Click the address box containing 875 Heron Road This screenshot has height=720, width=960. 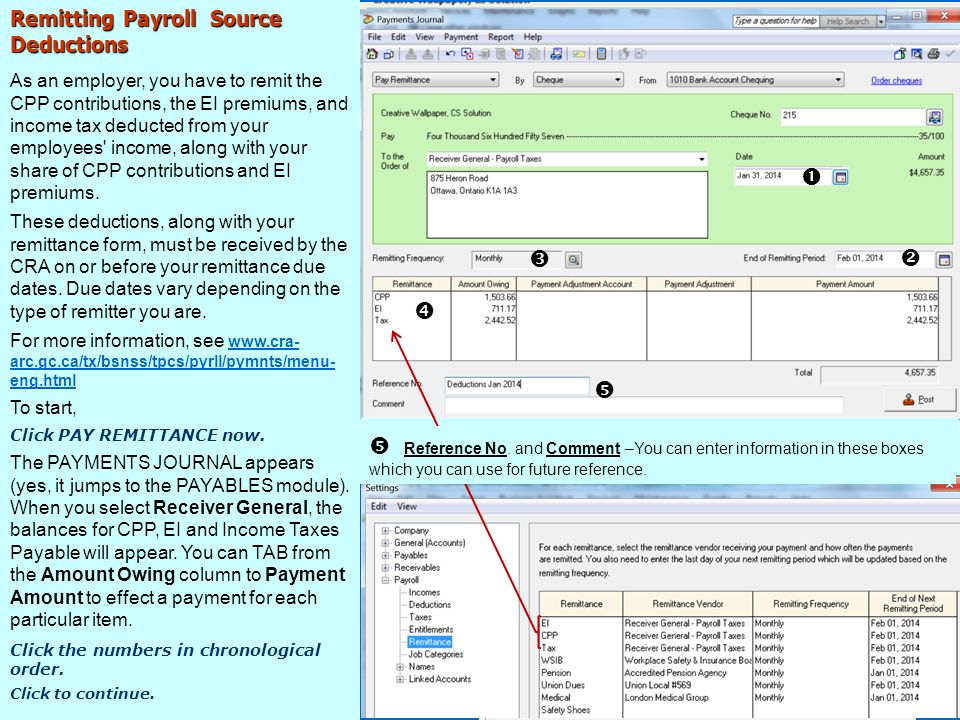(567, 204)
